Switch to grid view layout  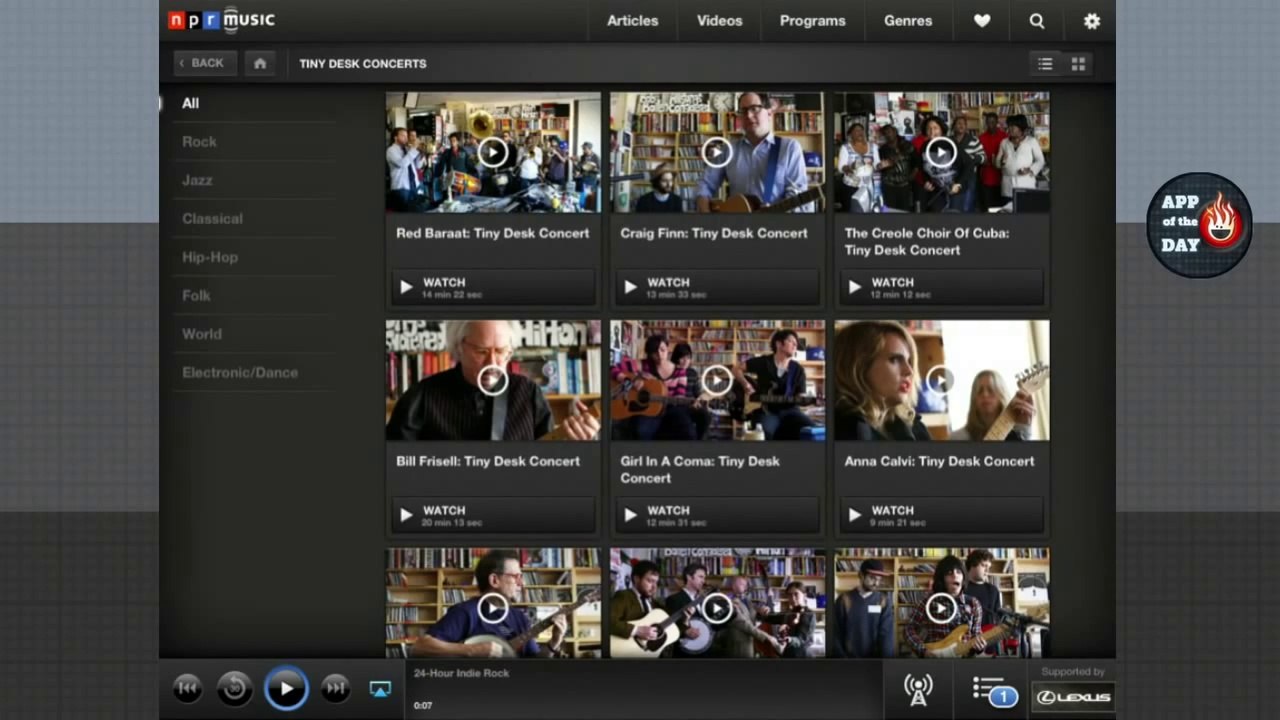[1078, 64]
